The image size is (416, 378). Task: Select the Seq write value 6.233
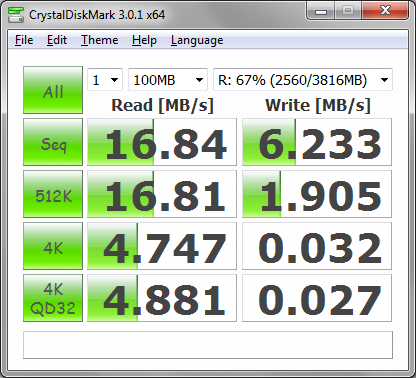point(317,142)
